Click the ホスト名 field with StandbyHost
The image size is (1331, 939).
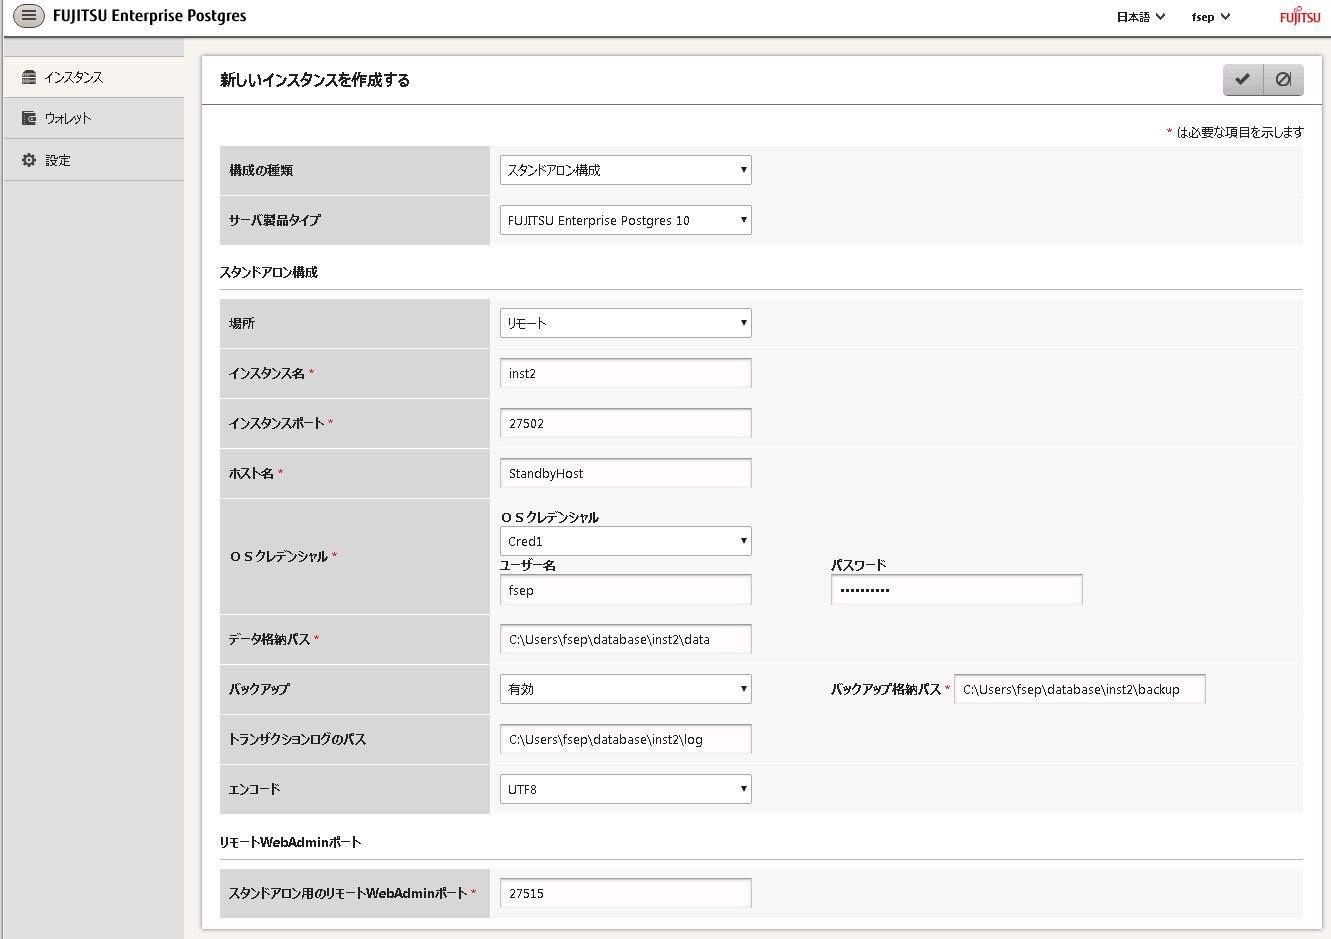[626, 473]
